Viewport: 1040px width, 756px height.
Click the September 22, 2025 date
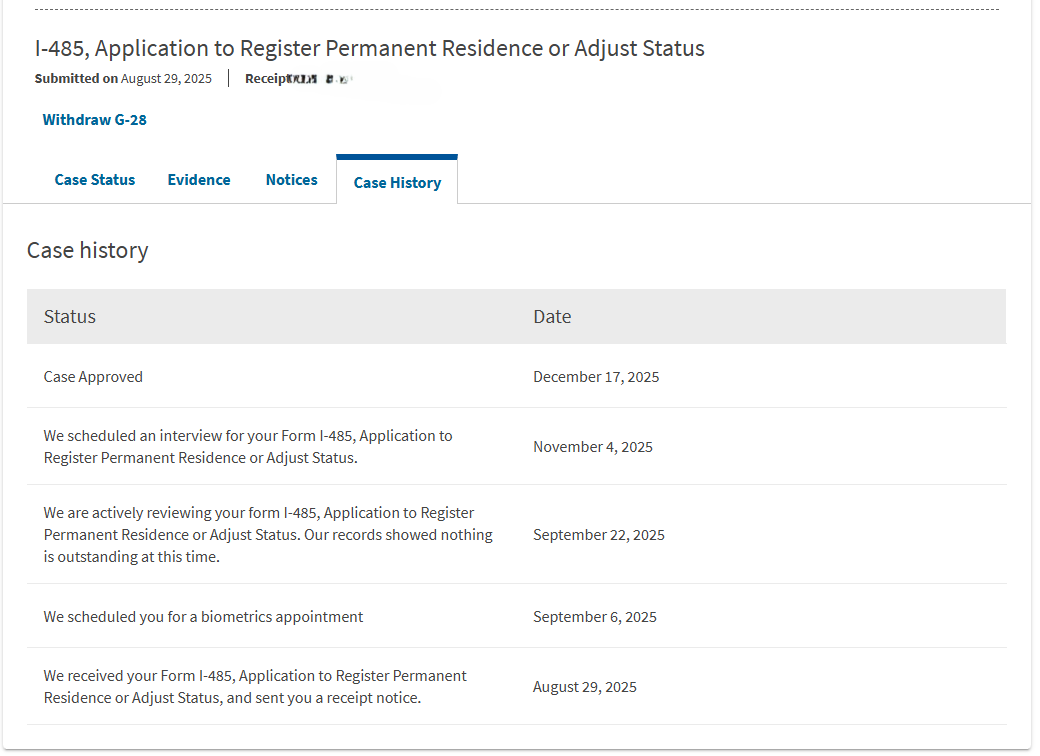coord(599,535)
